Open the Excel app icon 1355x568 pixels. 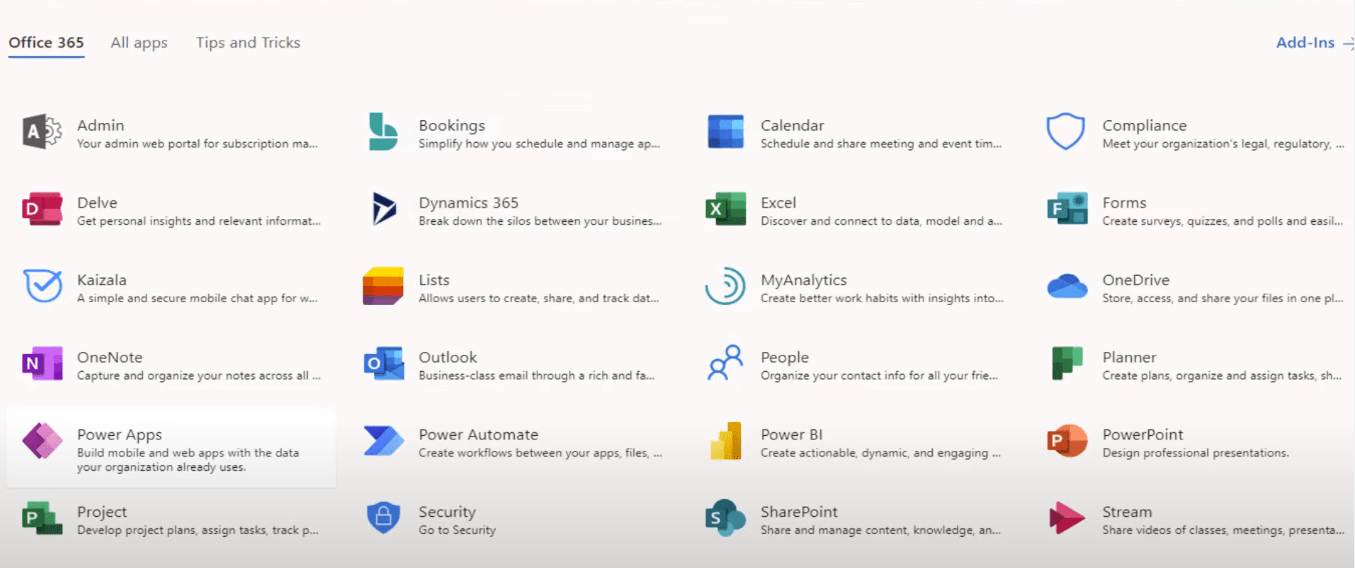(x=726, y=209)
